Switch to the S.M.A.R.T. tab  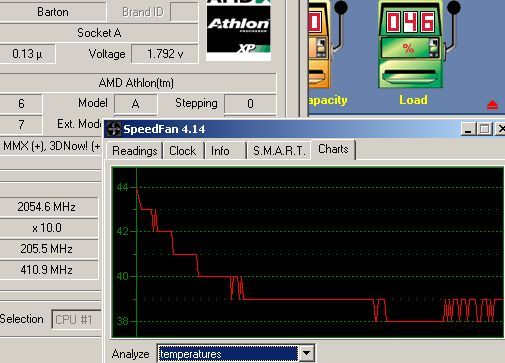point(279,151)
